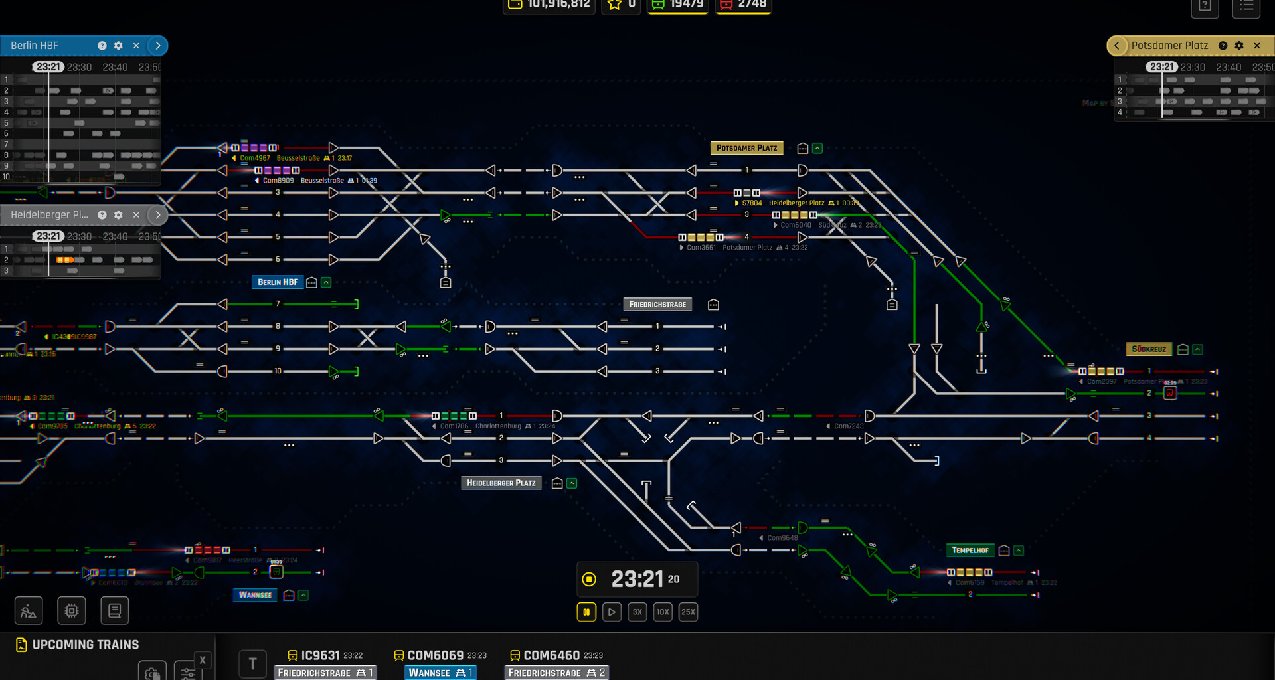Screen dimensions: 1275x680
Task: Click station icon beside Wannsee label
Action: tap(289, 595)
